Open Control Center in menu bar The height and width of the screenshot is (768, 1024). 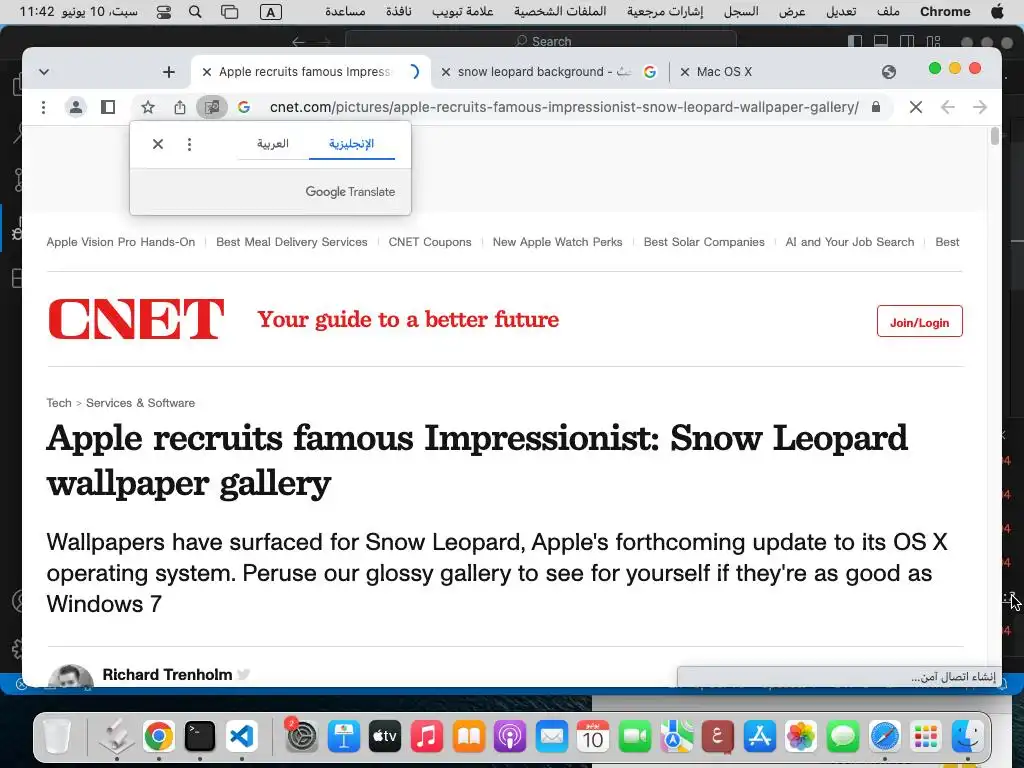[164, 12]
